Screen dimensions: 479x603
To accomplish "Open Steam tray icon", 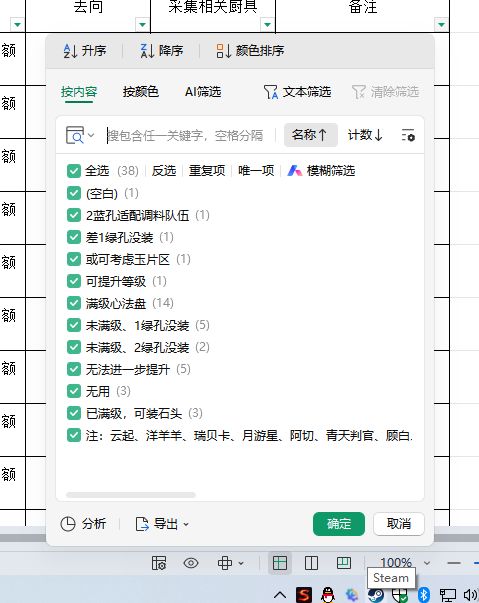I will (x=375, y=595).
